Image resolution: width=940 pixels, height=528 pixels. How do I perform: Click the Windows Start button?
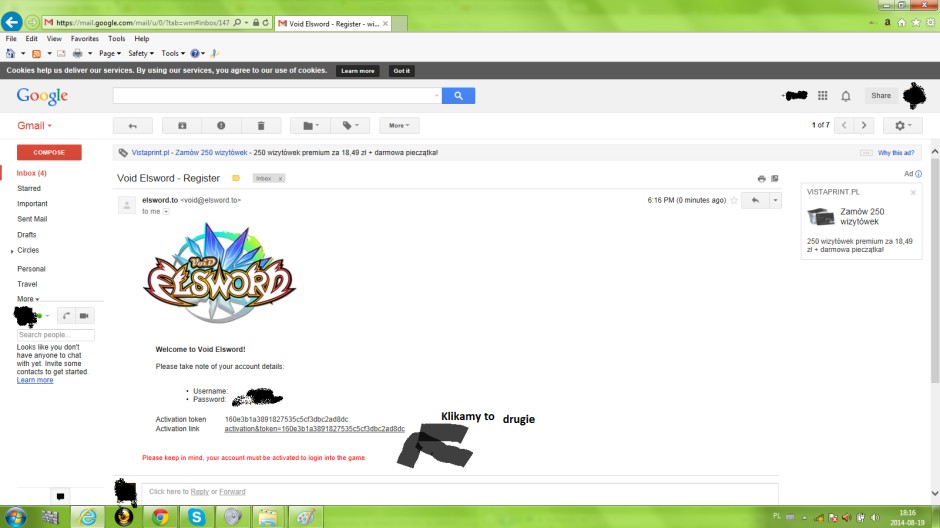pyautogui.click(x=16, y=517)
